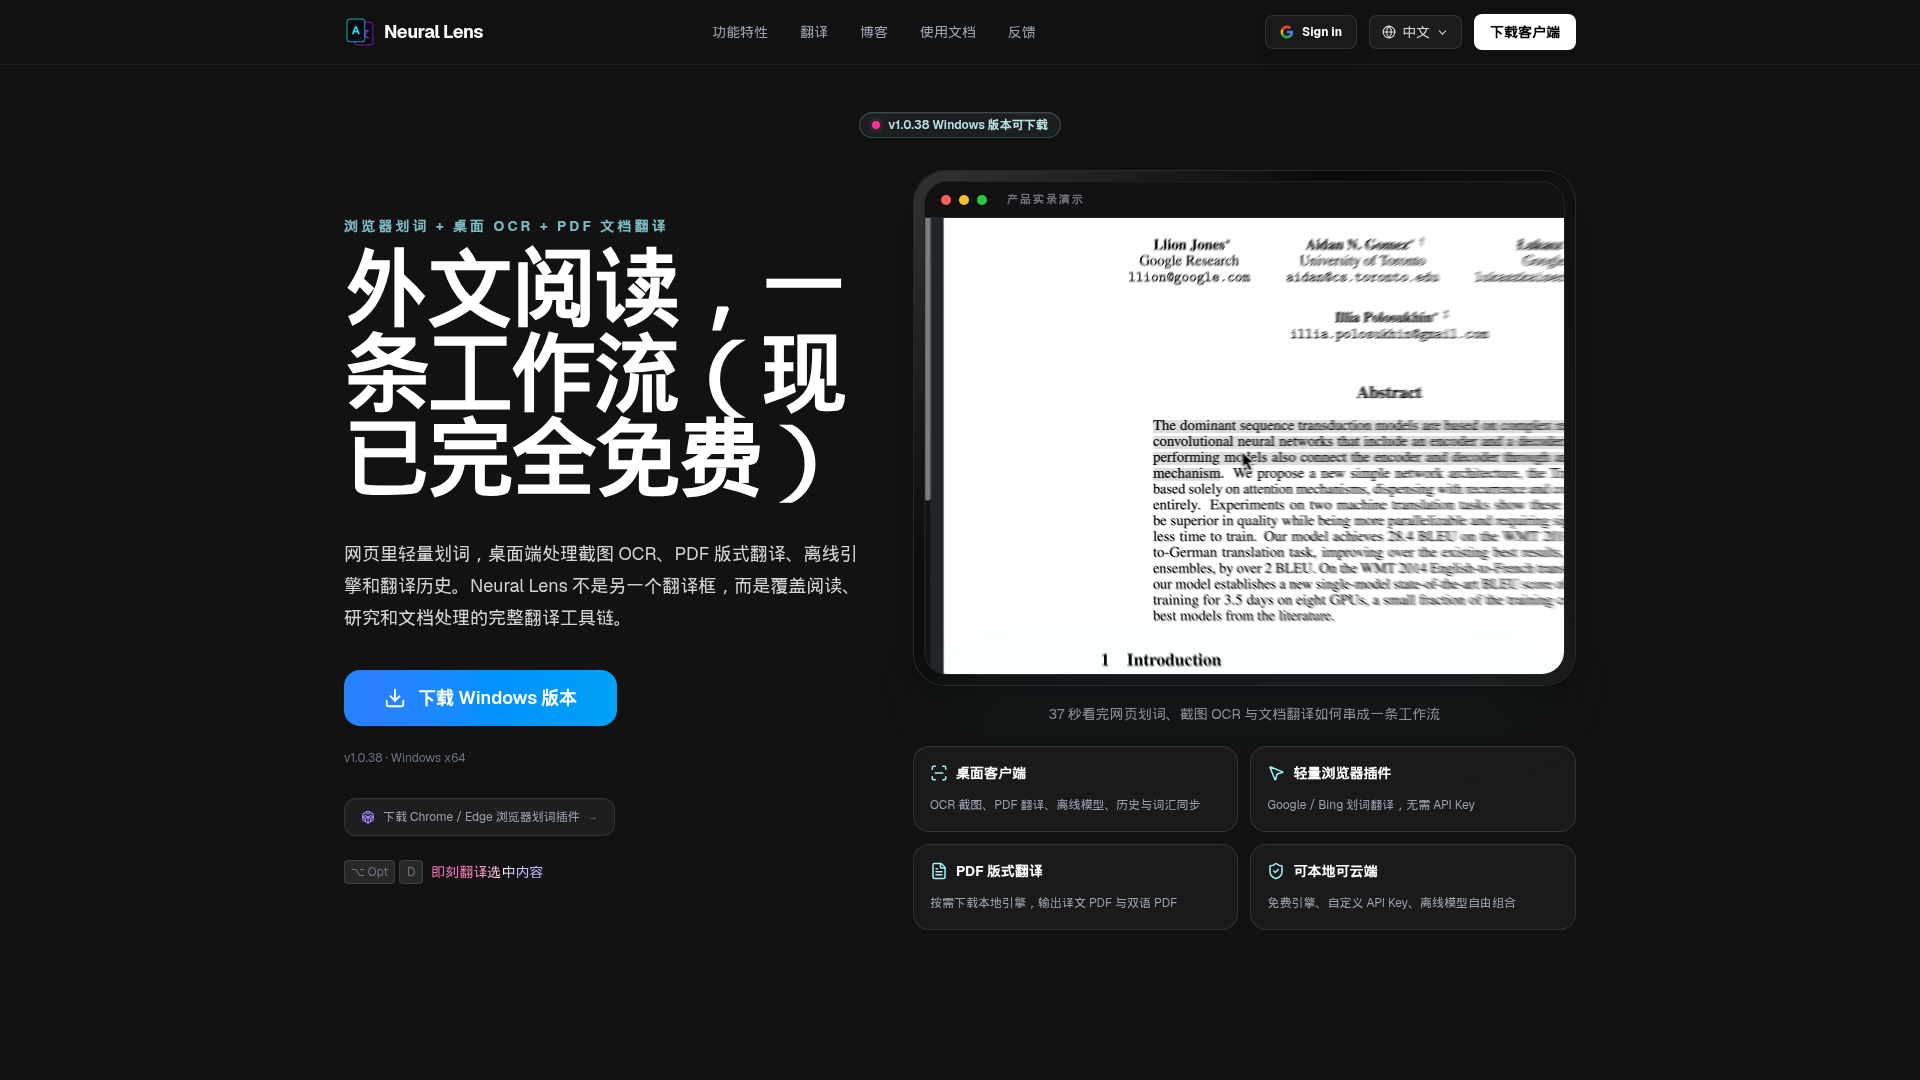Click the shield icon on 可本地可云端 card

(1276, 871)
